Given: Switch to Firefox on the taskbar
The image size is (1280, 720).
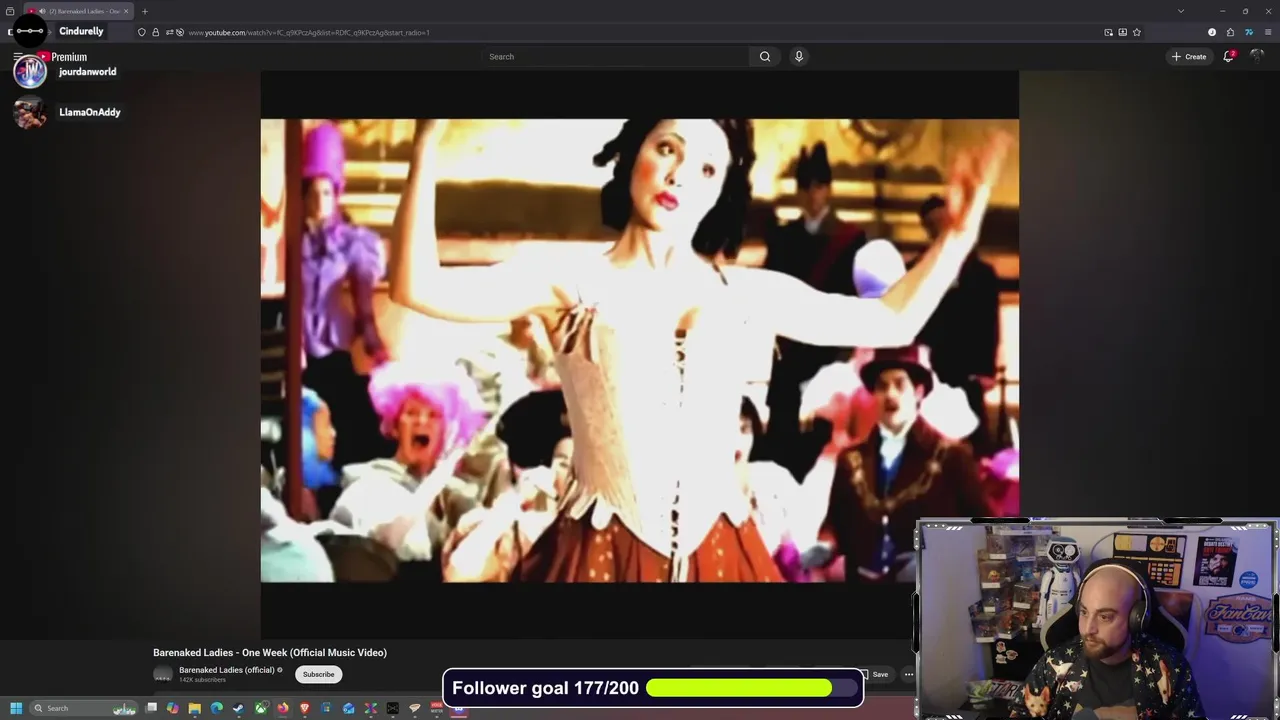Looking at the screenshot, I should (x=283, y=708).
